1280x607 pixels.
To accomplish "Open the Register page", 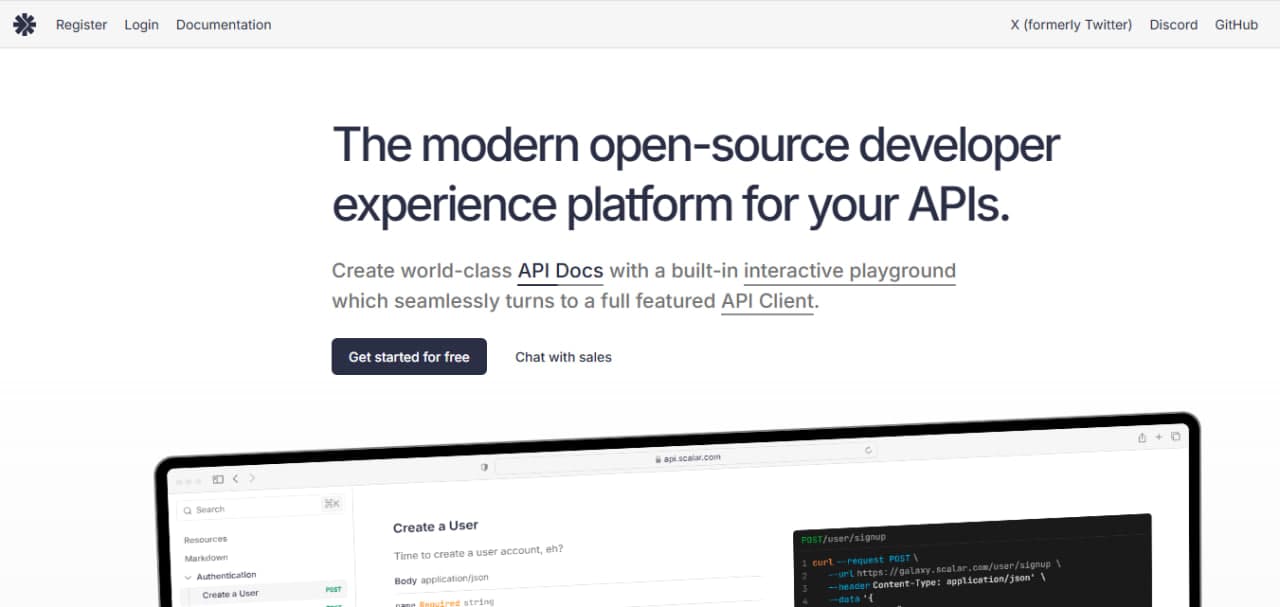I will tap(81, 25).
